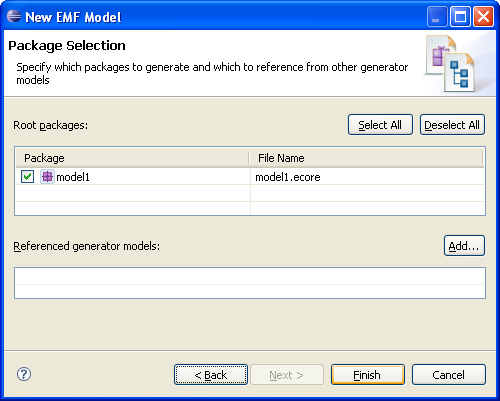Viewport: 500px width, 401px height.
Task: Click the Eclipse icon in title bar
Action: click(14, 16)
